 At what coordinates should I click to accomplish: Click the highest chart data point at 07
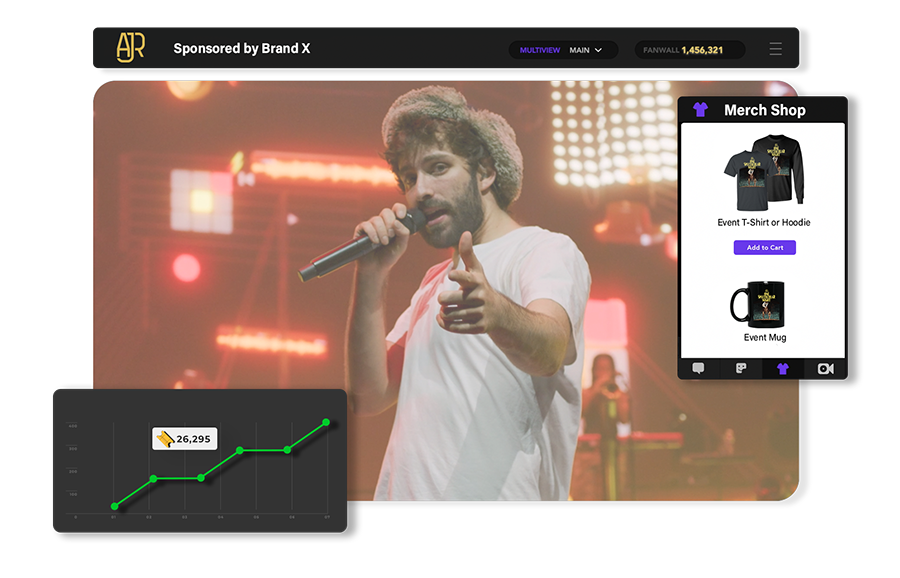326,423
